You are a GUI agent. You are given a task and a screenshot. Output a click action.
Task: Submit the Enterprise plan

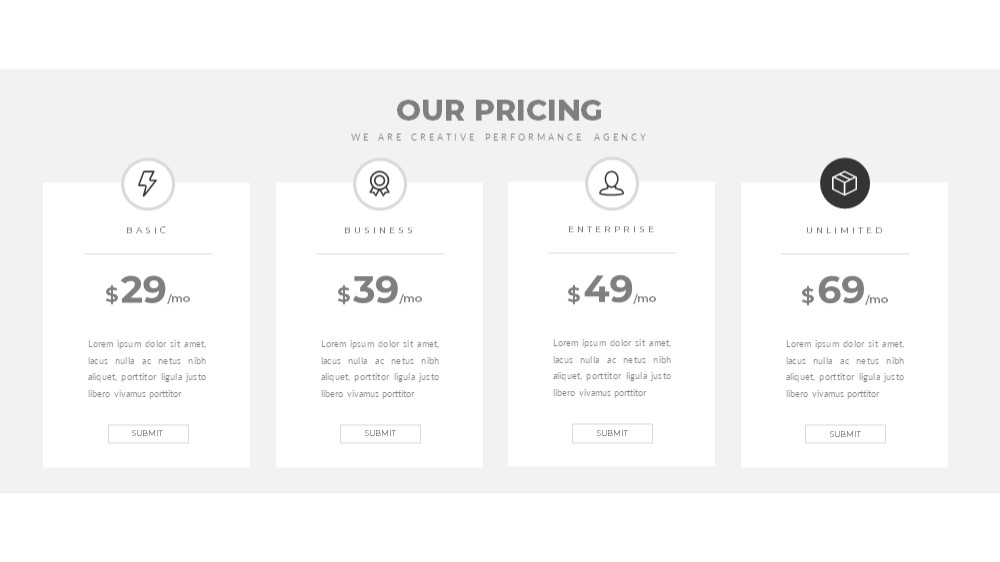pyautogui.click(x=612, y=433)
